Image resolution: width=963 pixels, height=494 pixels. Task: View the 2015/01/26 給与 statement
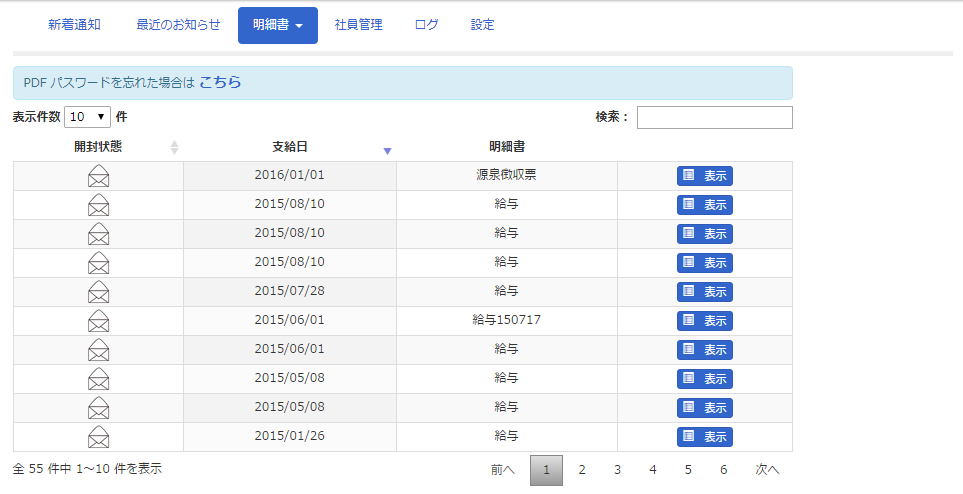[x=704, y=437]
